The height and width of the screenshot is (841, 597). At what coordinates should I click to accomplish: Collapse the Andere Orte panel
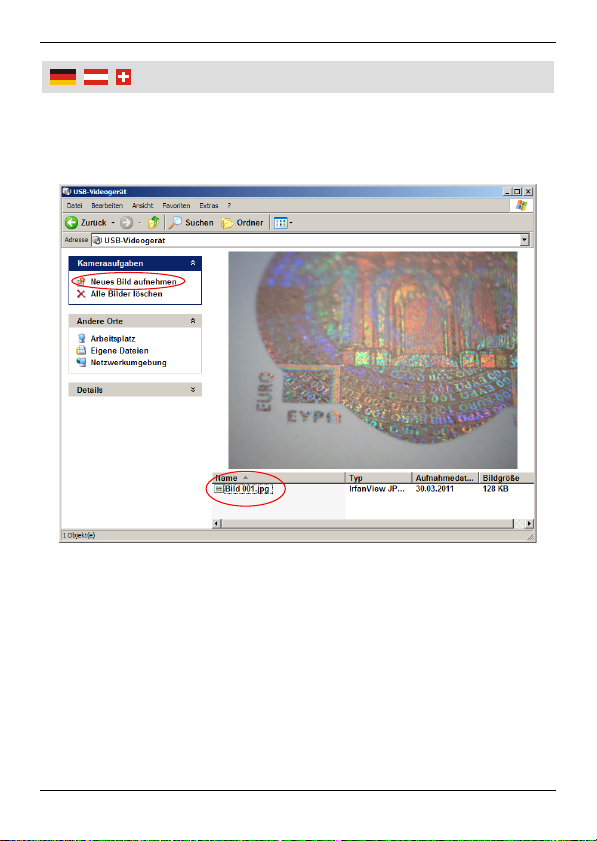pyautogui.click(x=193, y=321)
